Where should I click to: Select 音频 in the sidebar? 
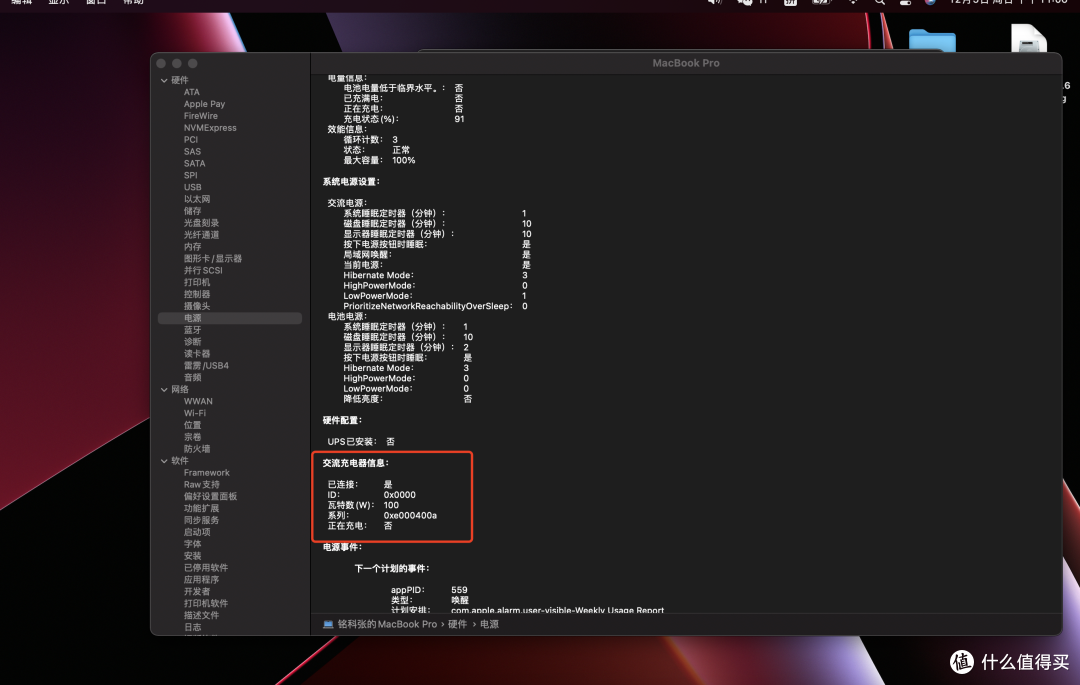coord(192,378)
